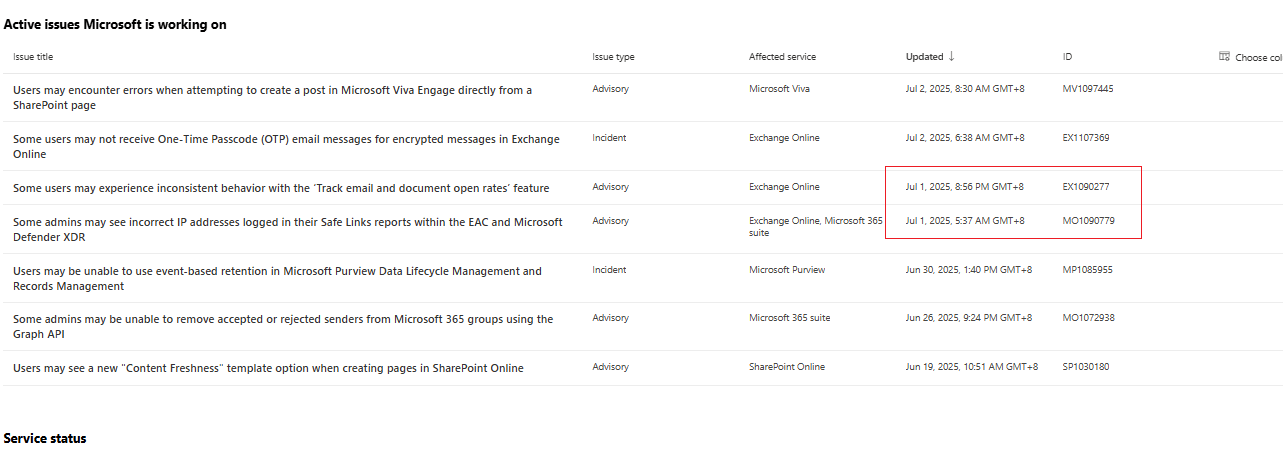Click Microsoft 365 suite in the Graph API row
This screenshot has width=1283, height=449.
click(790, 318)
